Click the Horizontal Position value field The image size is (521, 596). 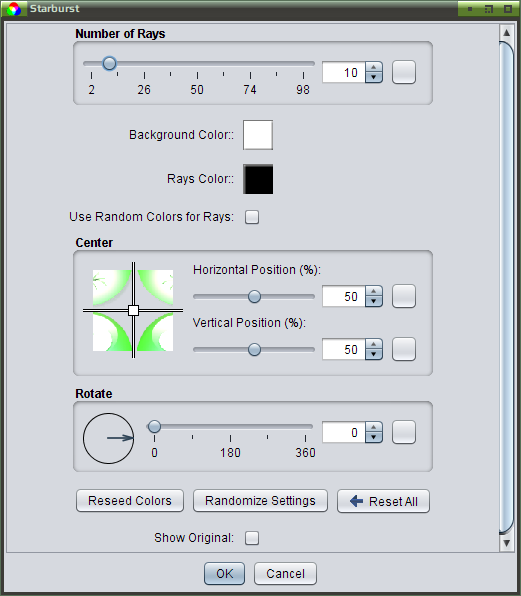pos(344,296)
